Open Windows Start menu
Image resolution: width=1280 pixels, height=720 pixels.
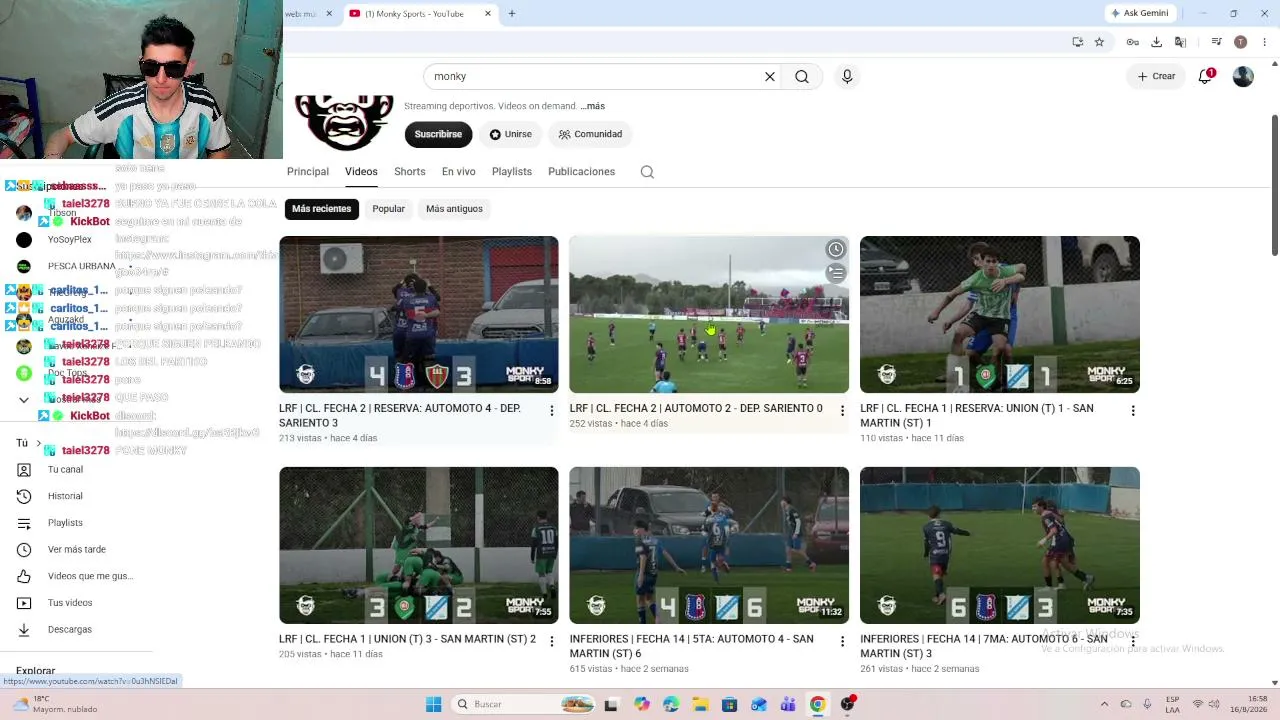pos(433,704)
